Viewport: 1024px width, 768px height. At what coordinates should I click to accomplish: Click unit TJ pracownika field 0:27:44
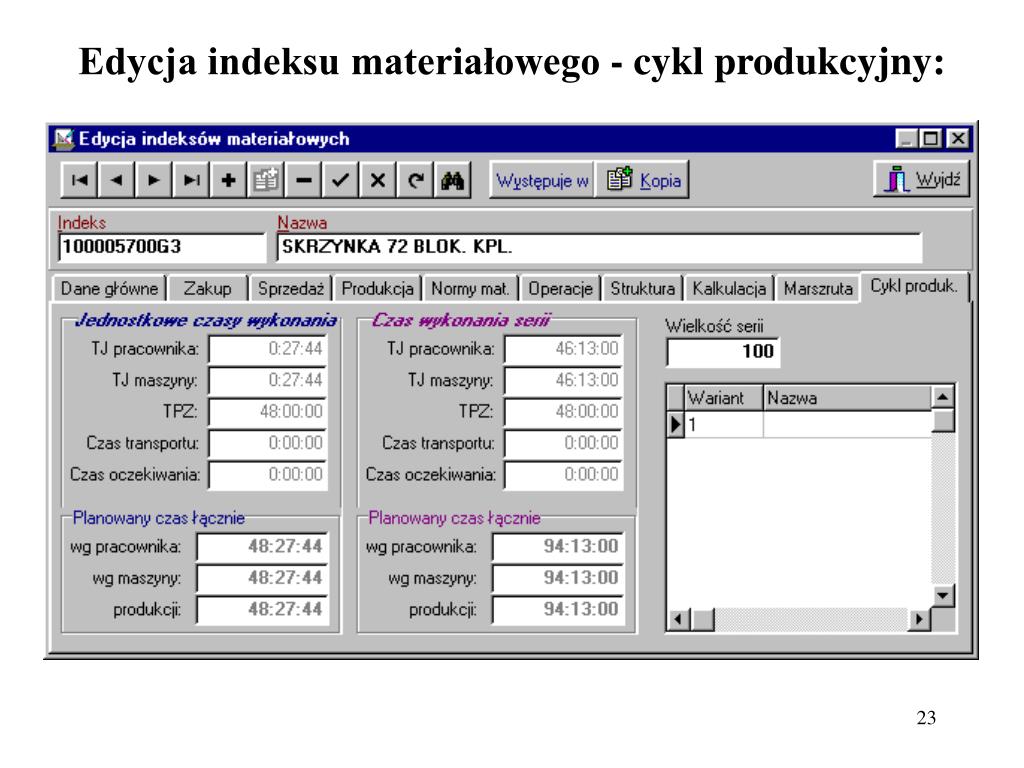(x=268, y=349)
